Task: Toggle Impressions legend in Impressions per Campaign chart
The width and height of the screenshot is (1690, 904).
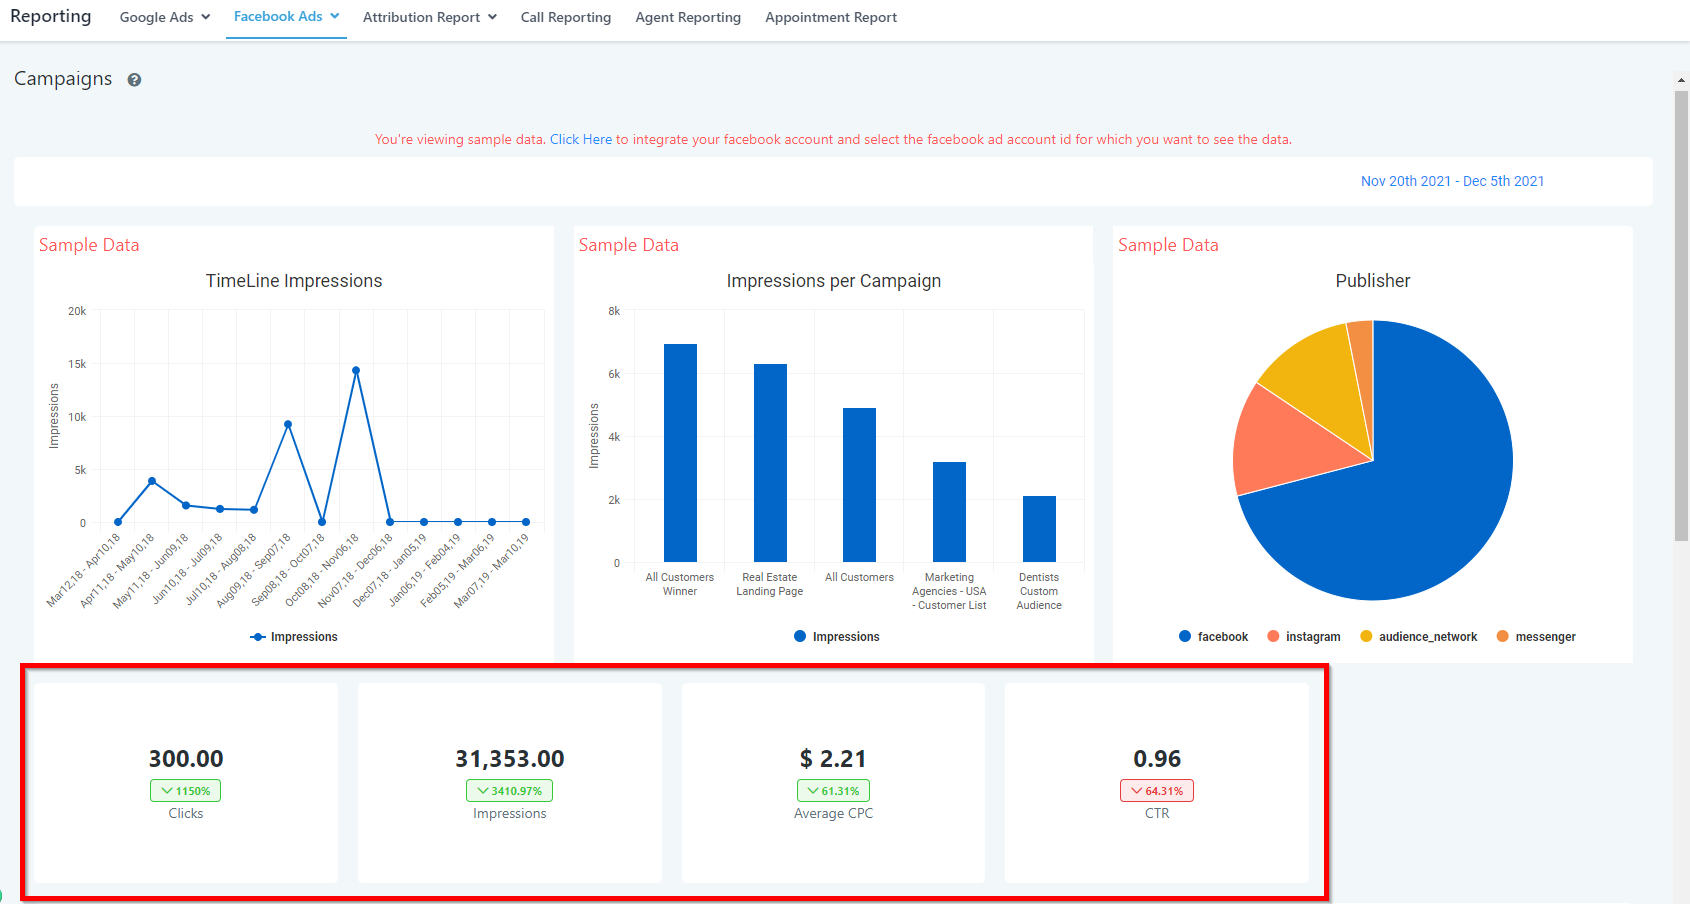Action: click(836, 637)
